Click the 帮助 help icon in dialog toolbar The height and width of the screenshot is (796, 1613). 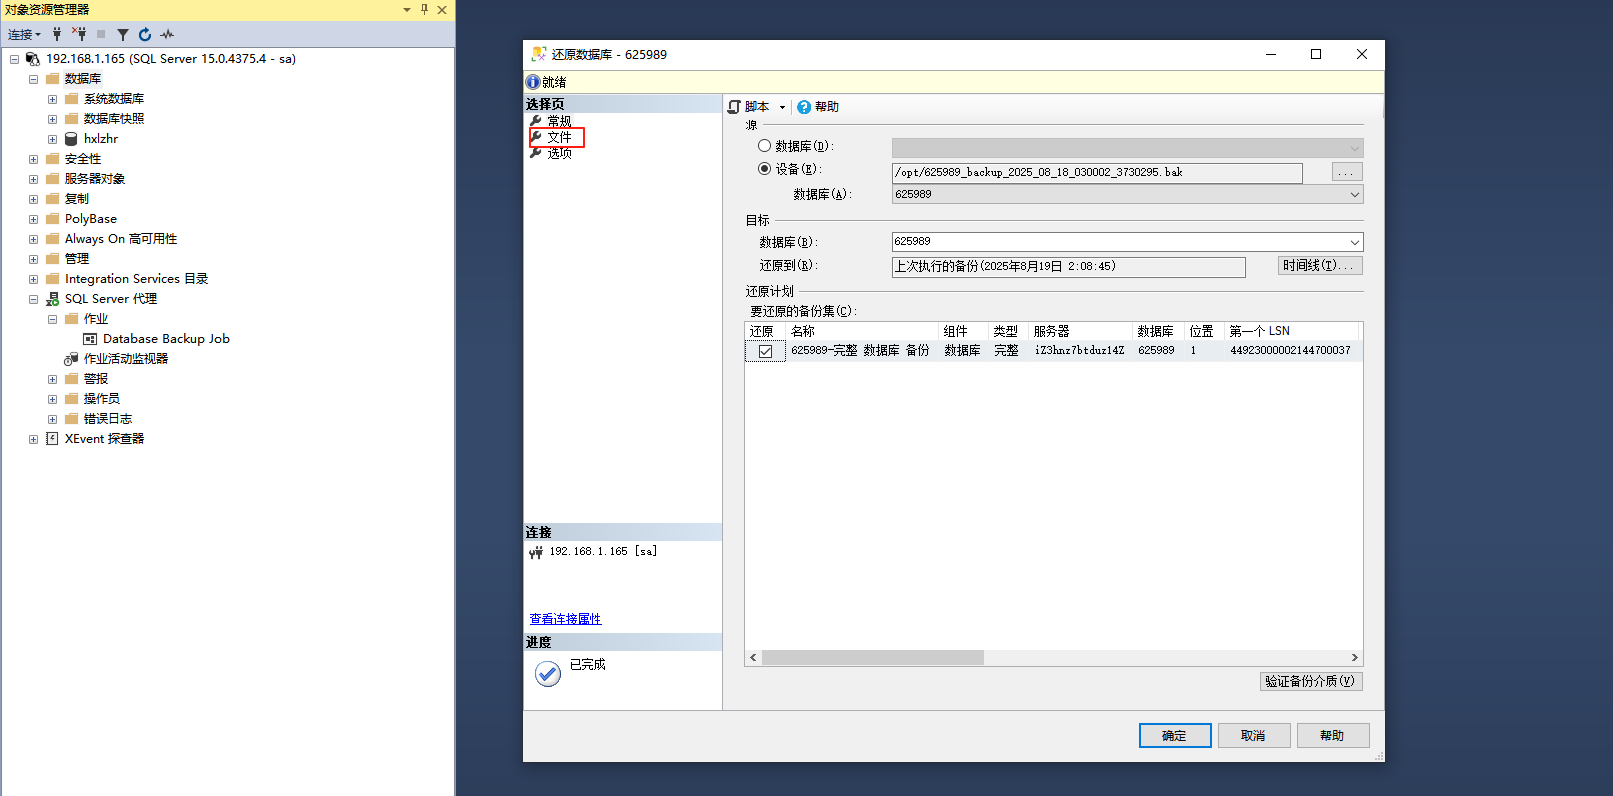click(x=804, y=107)
